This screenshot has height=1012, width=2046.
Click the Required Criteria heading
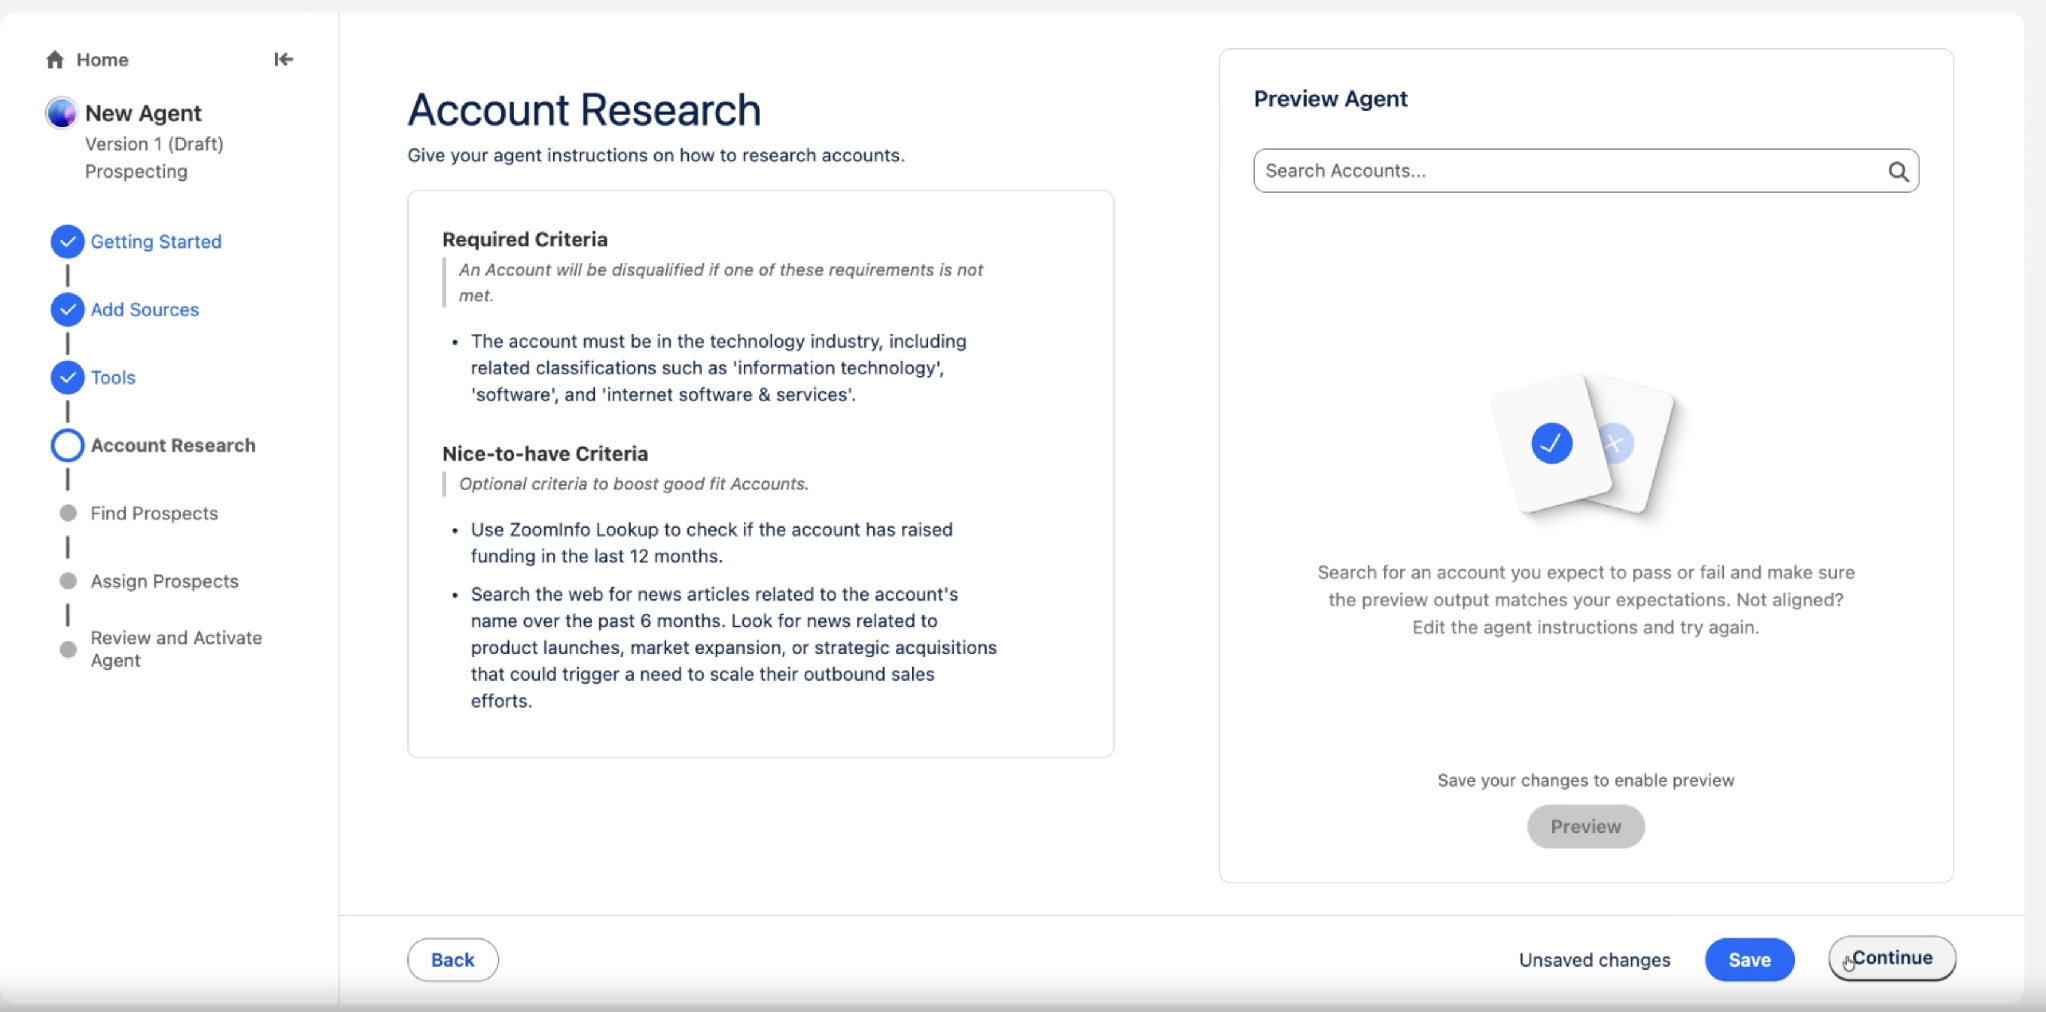click(x=525, y=240)
